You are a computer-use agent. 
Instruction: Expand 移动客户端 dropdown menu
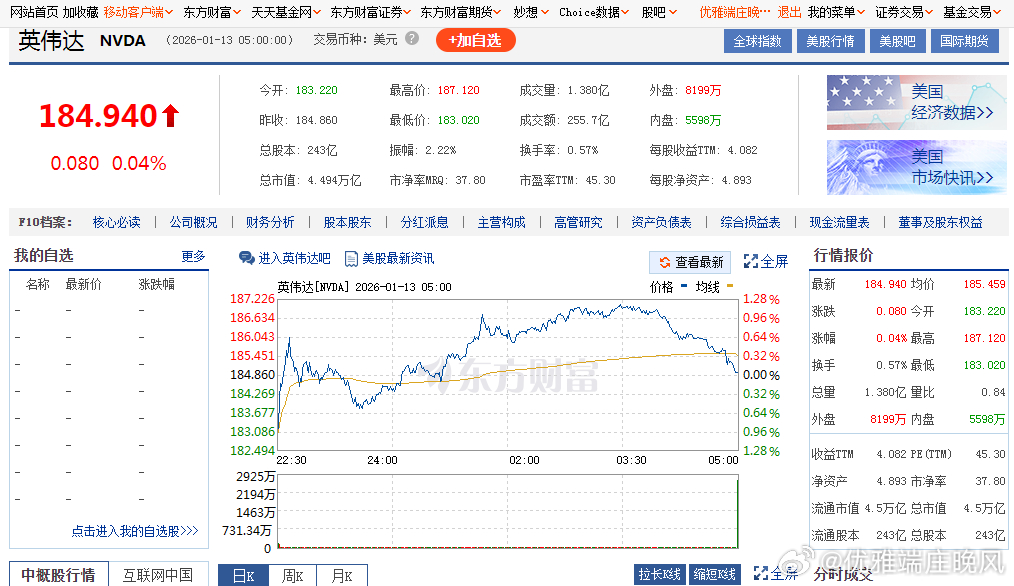point(138,12)
